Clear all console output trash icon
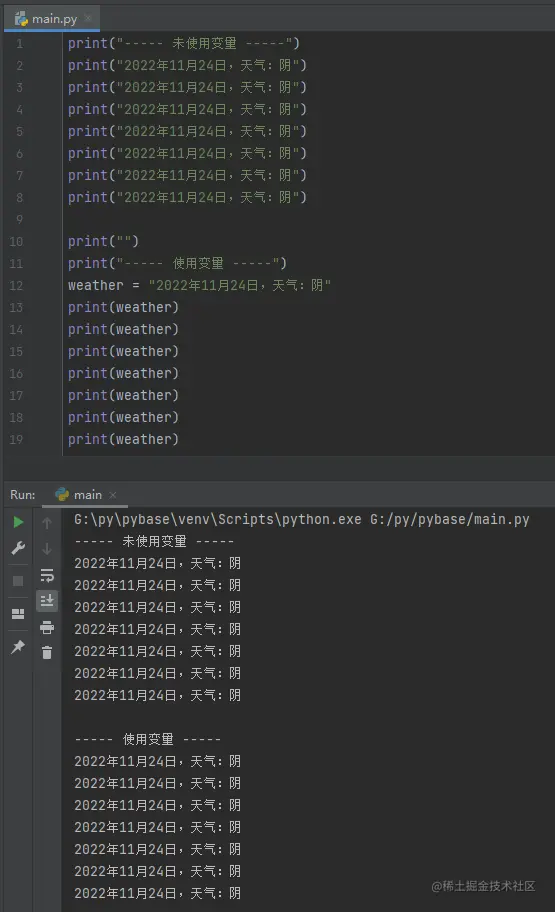Image resolution: width=555 pixels, height=912 pixels. 47,653
